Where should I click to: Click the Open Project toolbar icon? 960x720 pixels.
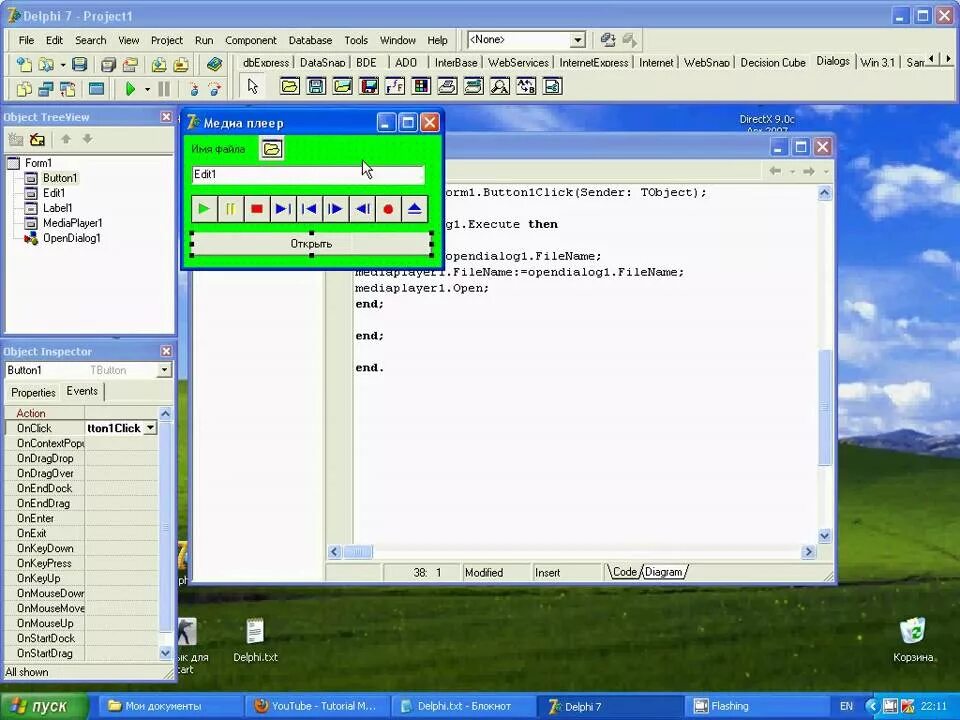[130, 64]
